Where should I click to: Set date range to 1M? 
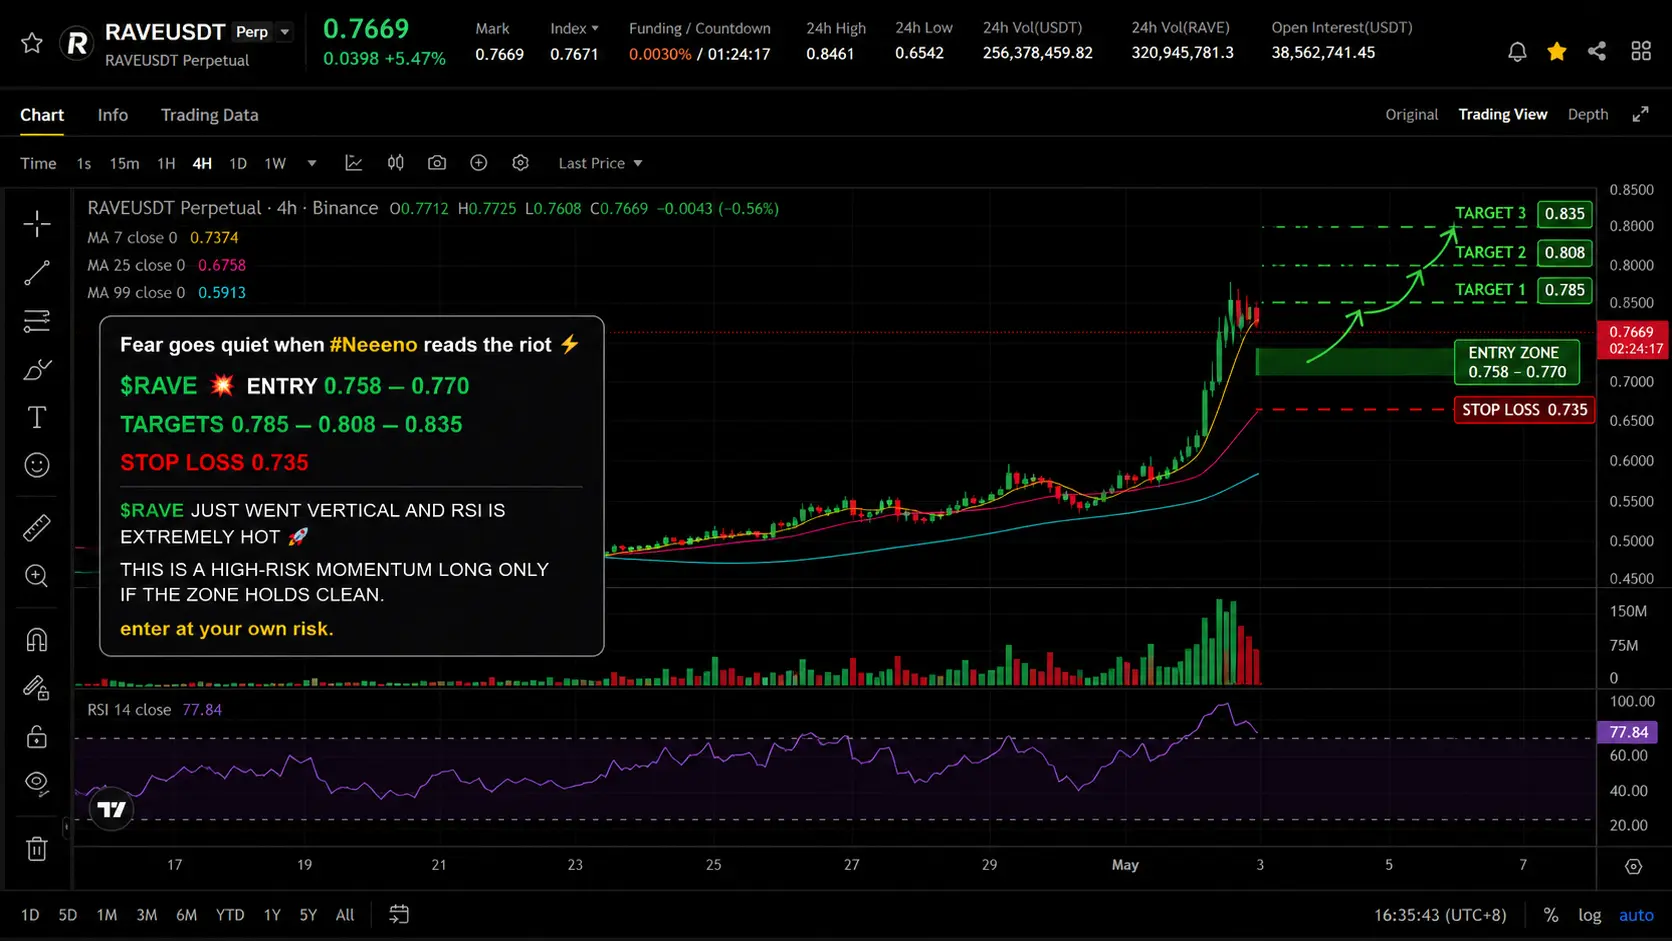coord(107,914)
